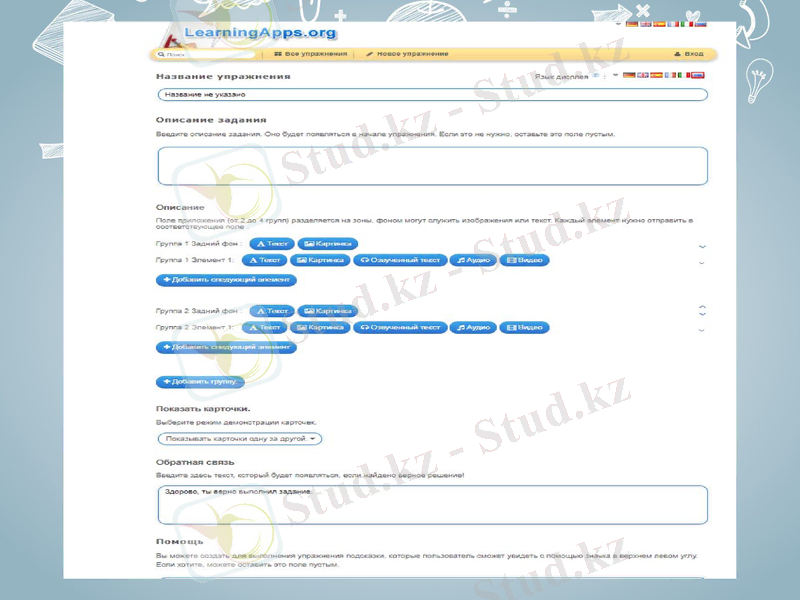The width and height of the screenshot is (800, 600).
Task: Add Video to Group 2 Element 1
Action: [524, 327]
